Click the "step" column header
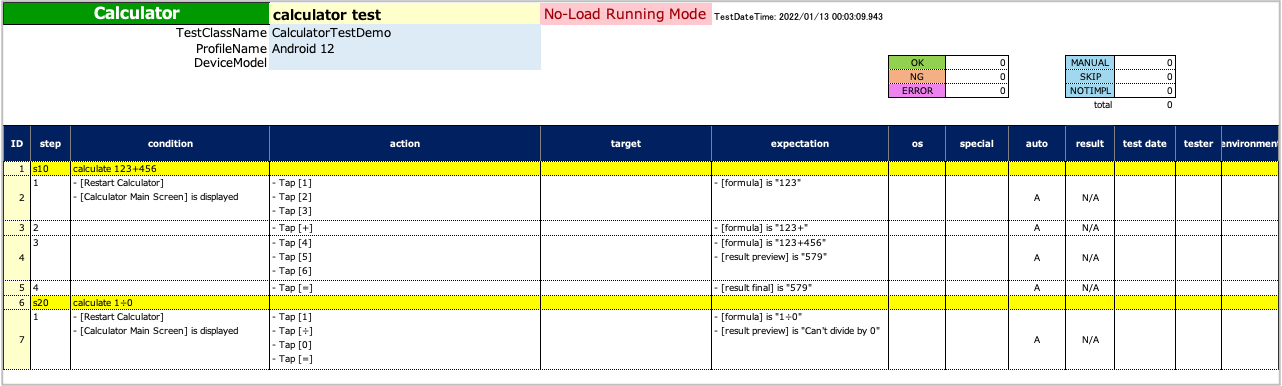This screenshot has width=1282, height=386. [51, 144]
